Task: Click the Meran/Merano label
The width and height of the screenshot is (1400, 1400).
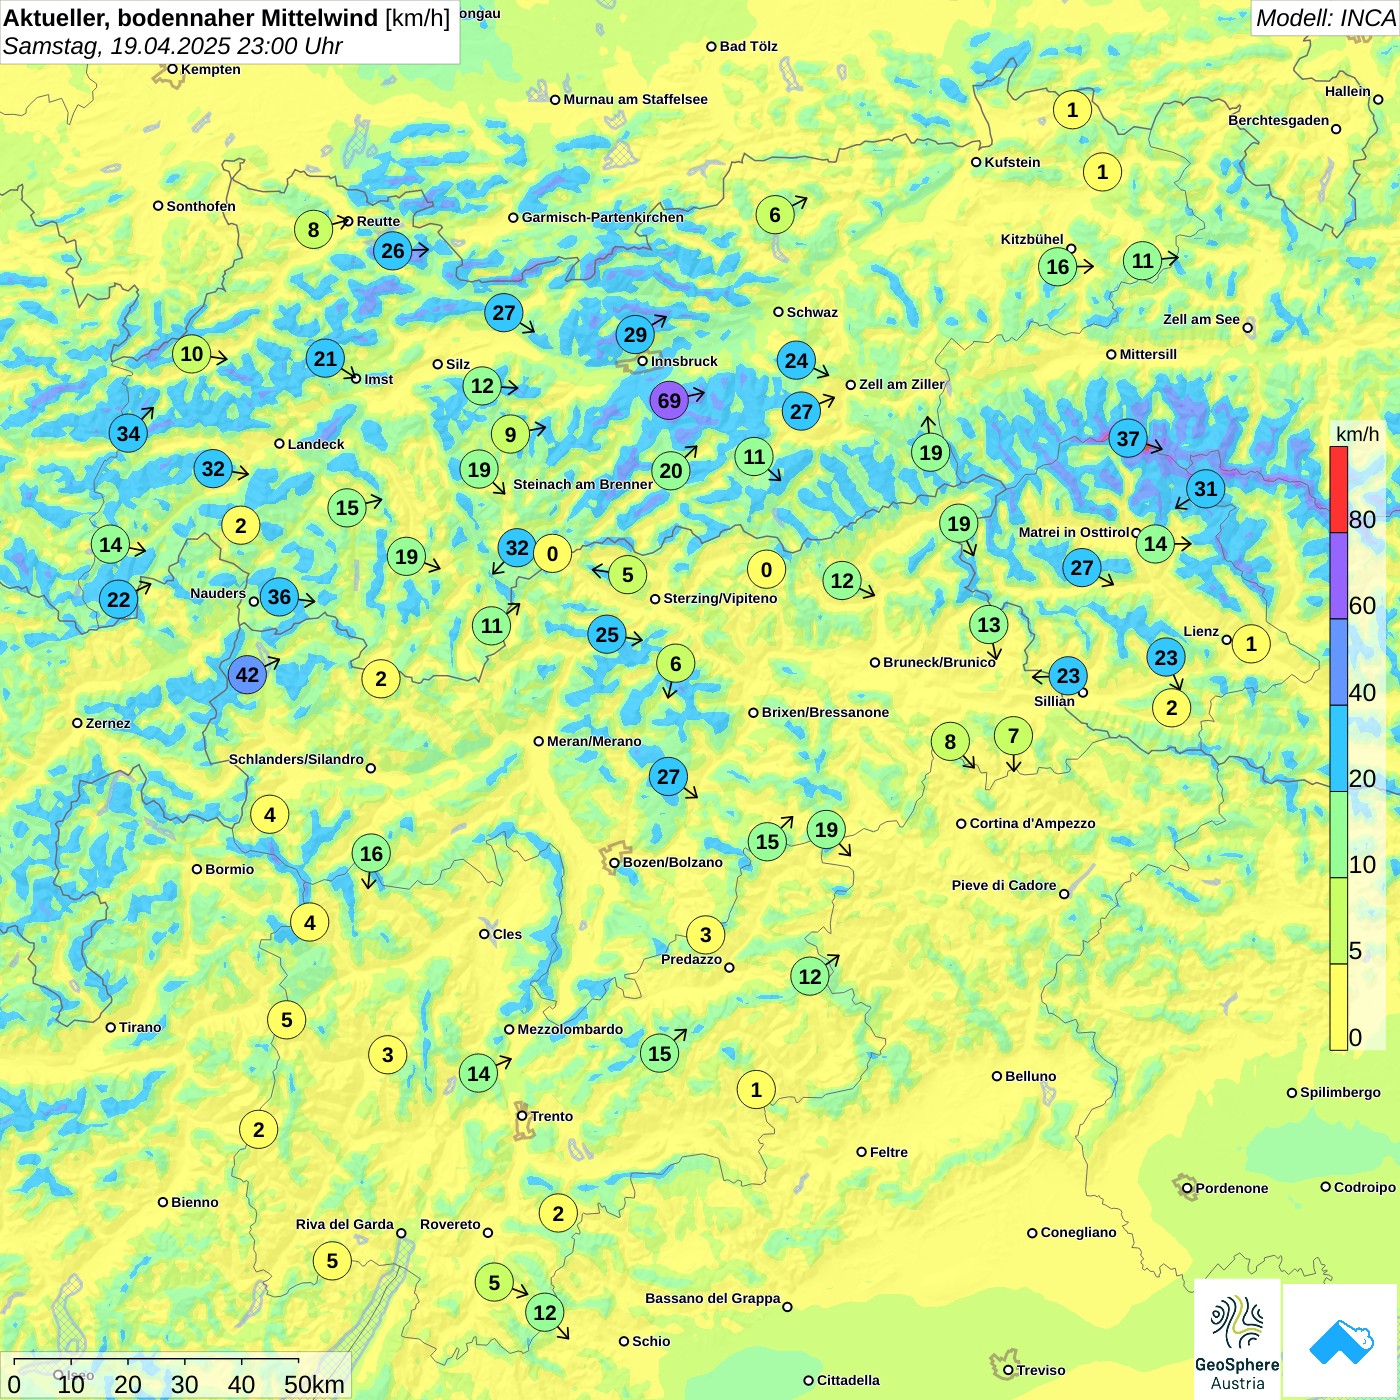Action: 594,741
